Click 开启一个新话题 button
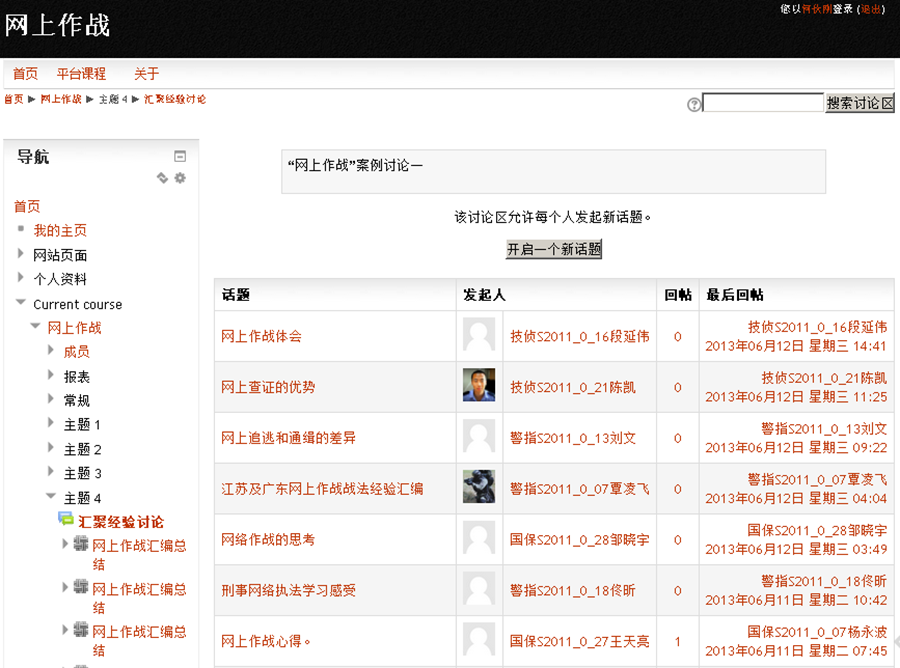The height and width of the screenshot is (668, 900). 553,249
